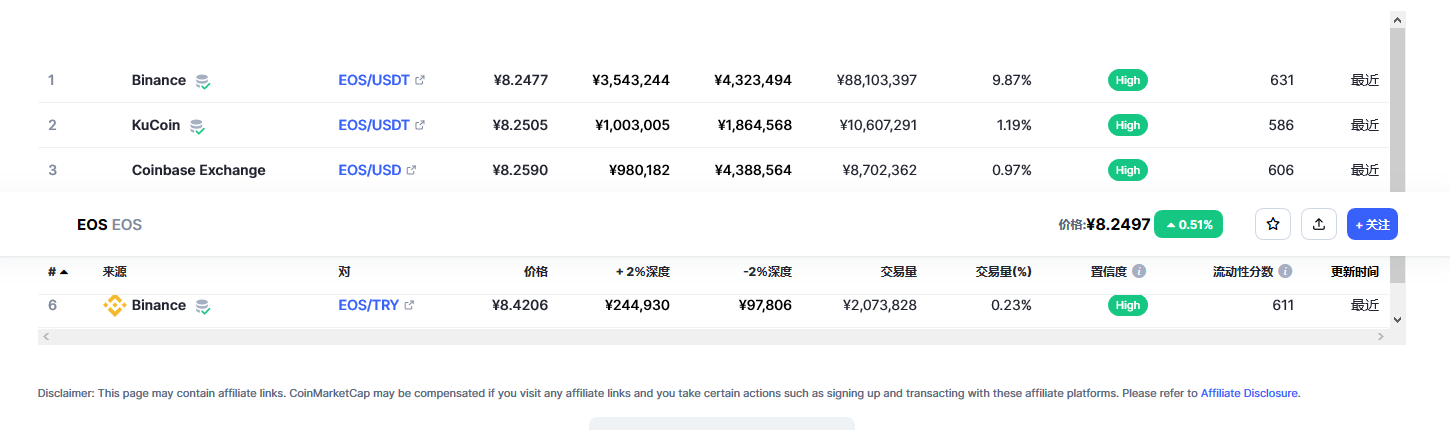
Task: Click the info icon beside 流动性分数 header
Action: pyautogui.click(x=1285, y=271)
